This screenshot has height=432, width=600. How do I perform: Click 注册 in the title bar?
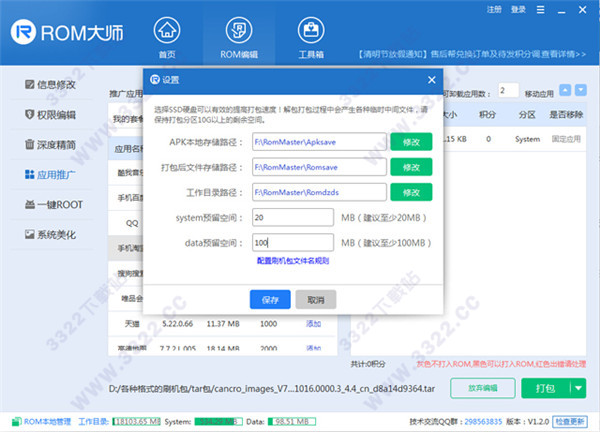click(494, 10)
